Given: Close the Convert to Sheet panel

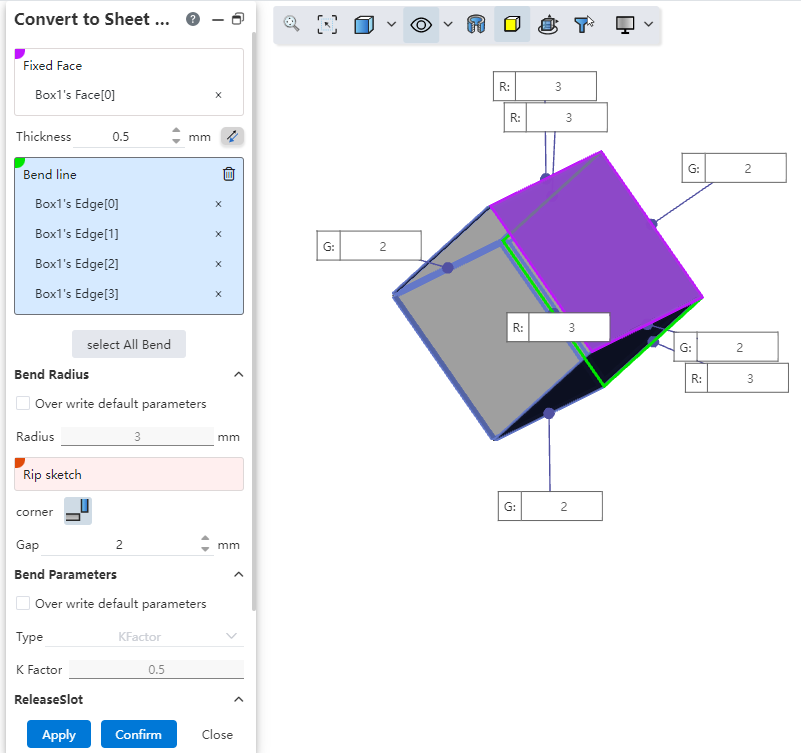Looking at the screenshot, I should click(217, 735).
